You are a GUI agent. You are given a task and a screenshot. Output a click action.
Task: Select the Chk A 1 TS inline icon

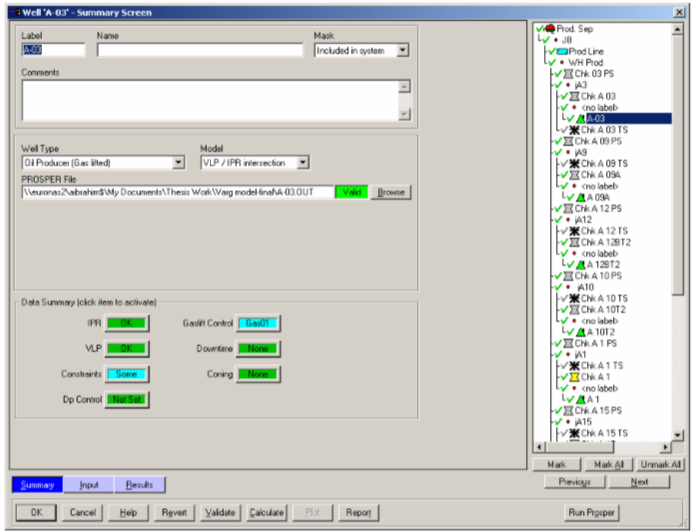[574, 366]
